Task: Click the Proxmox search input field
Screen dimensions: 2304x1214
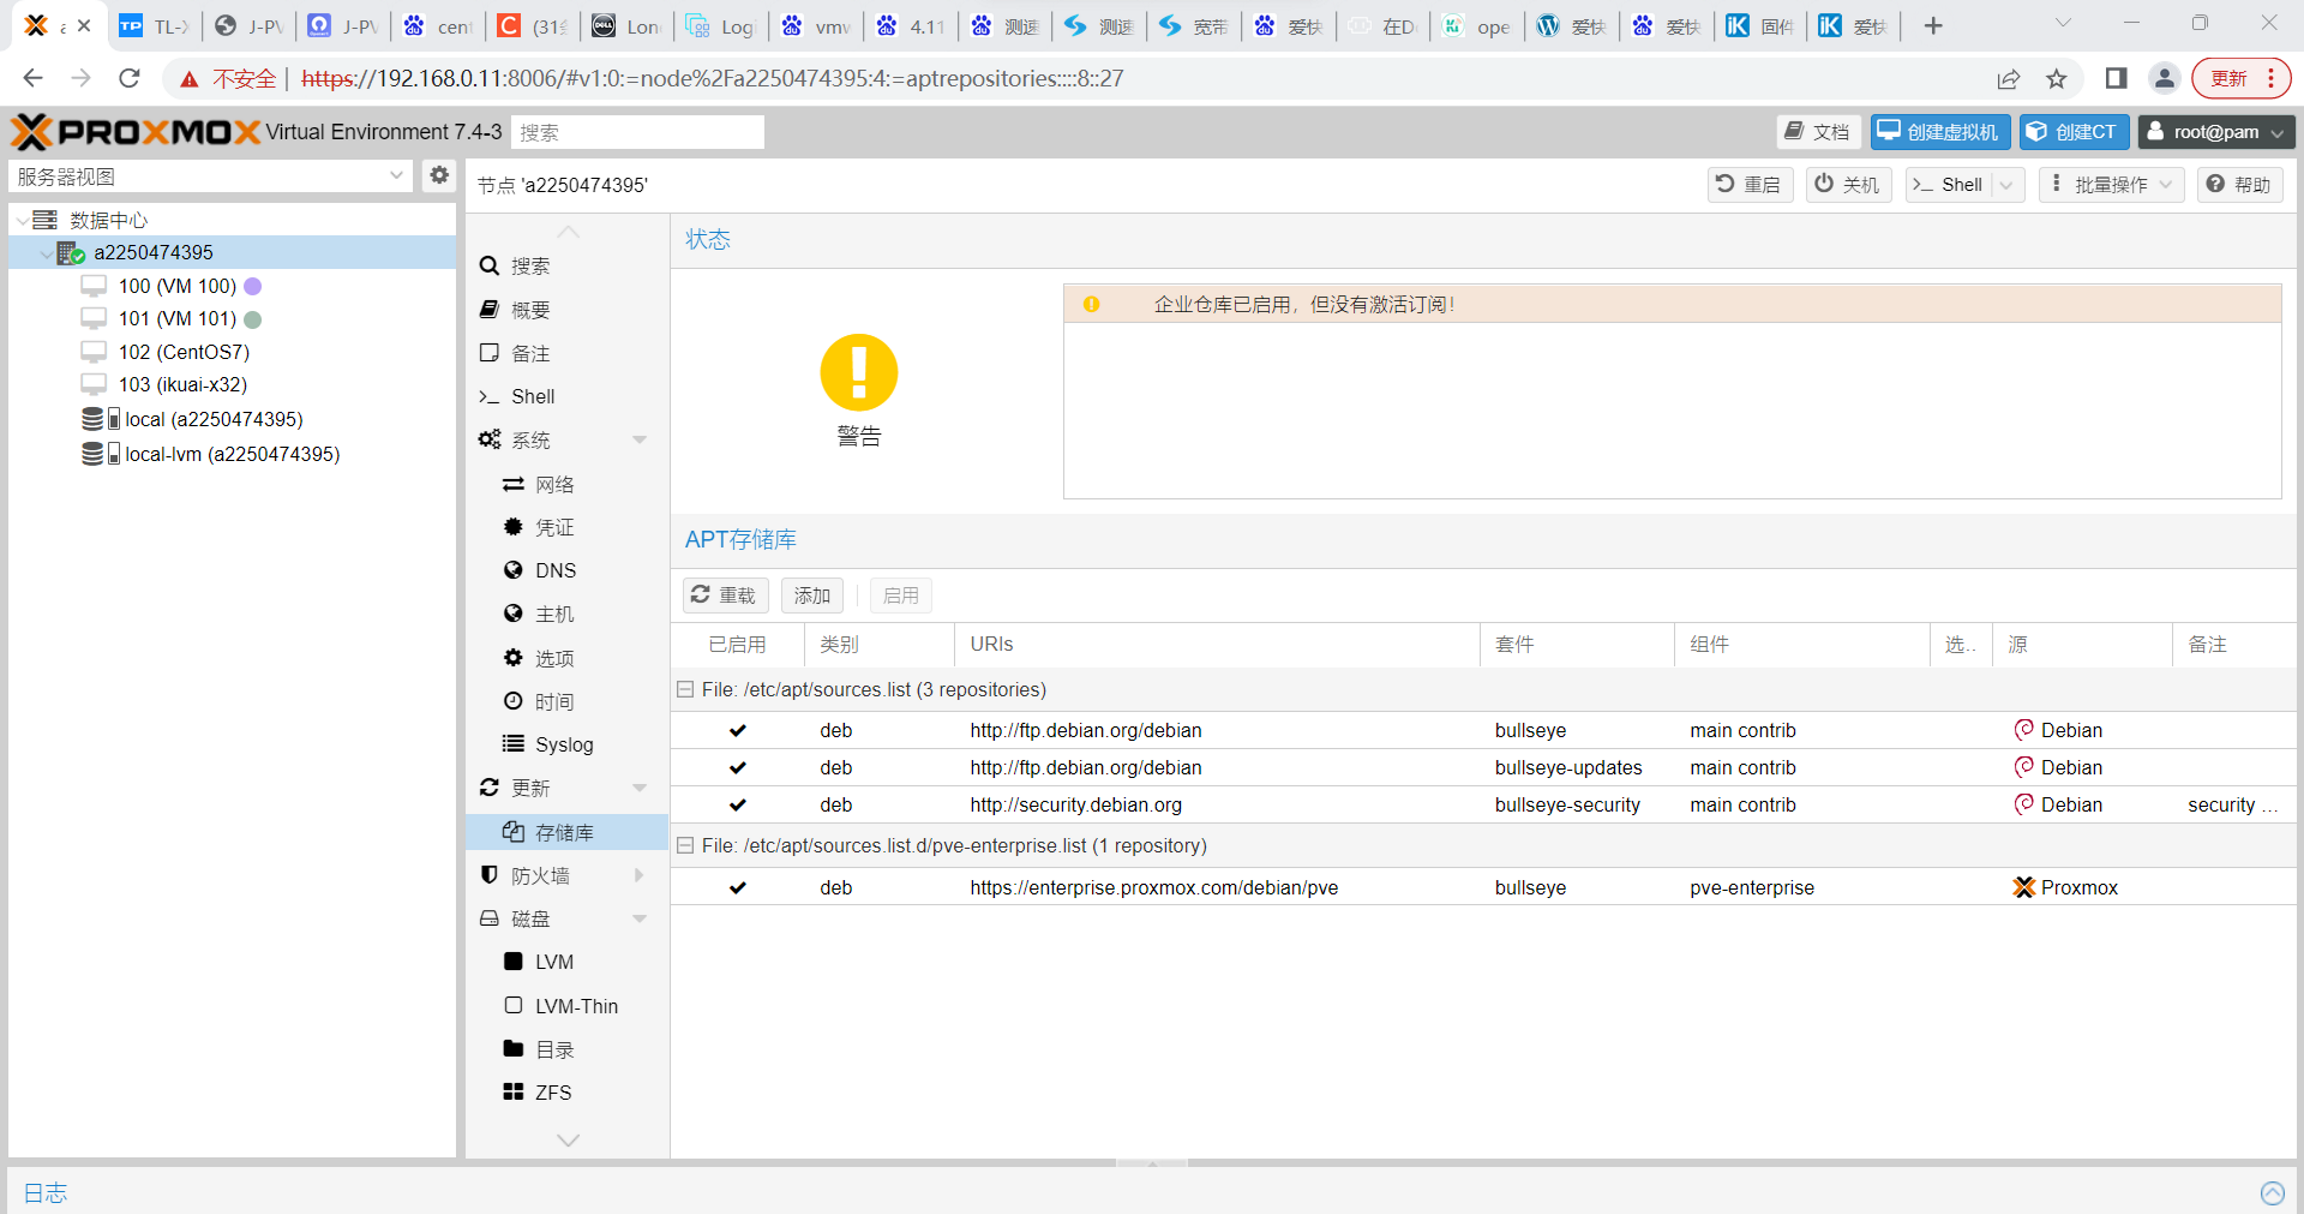Action: [637, 132]
